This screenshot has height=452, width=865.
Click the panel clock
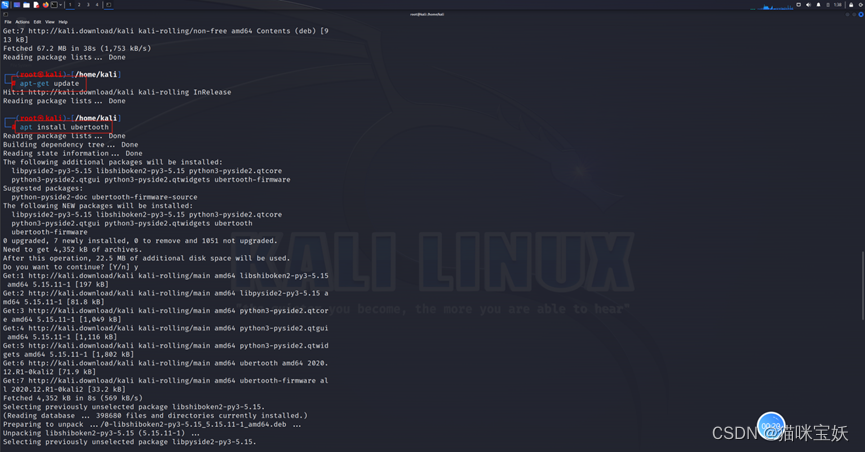(x=837, y=5)
